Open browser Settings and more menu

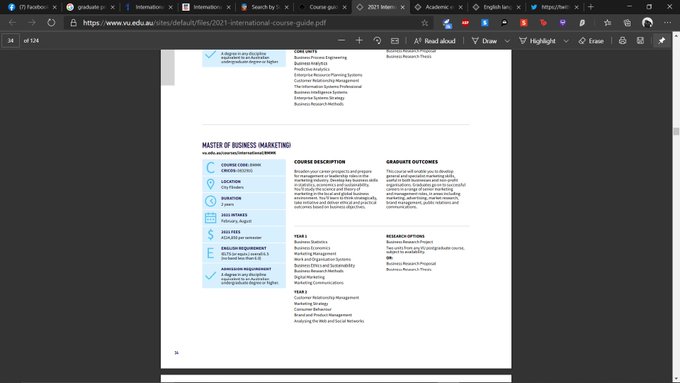pos(667,23)
